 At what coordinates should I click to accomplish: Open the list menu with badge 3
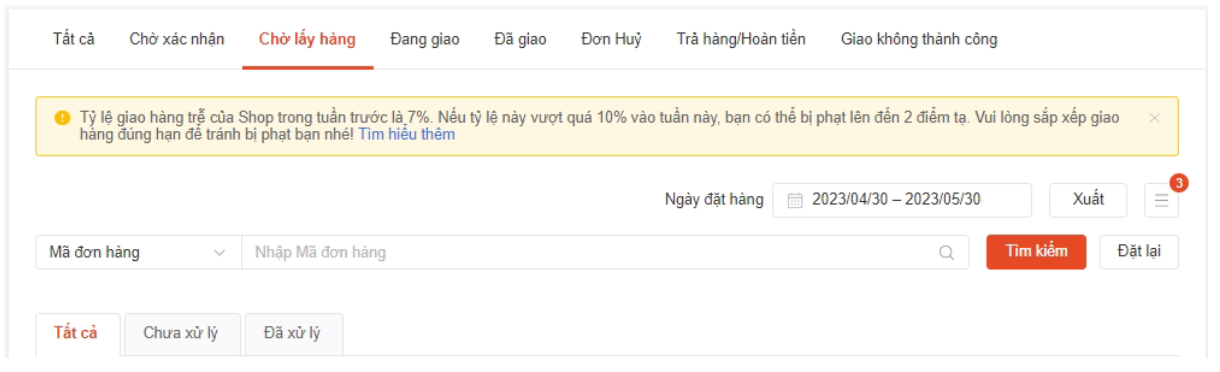[x=1161, y=200]
